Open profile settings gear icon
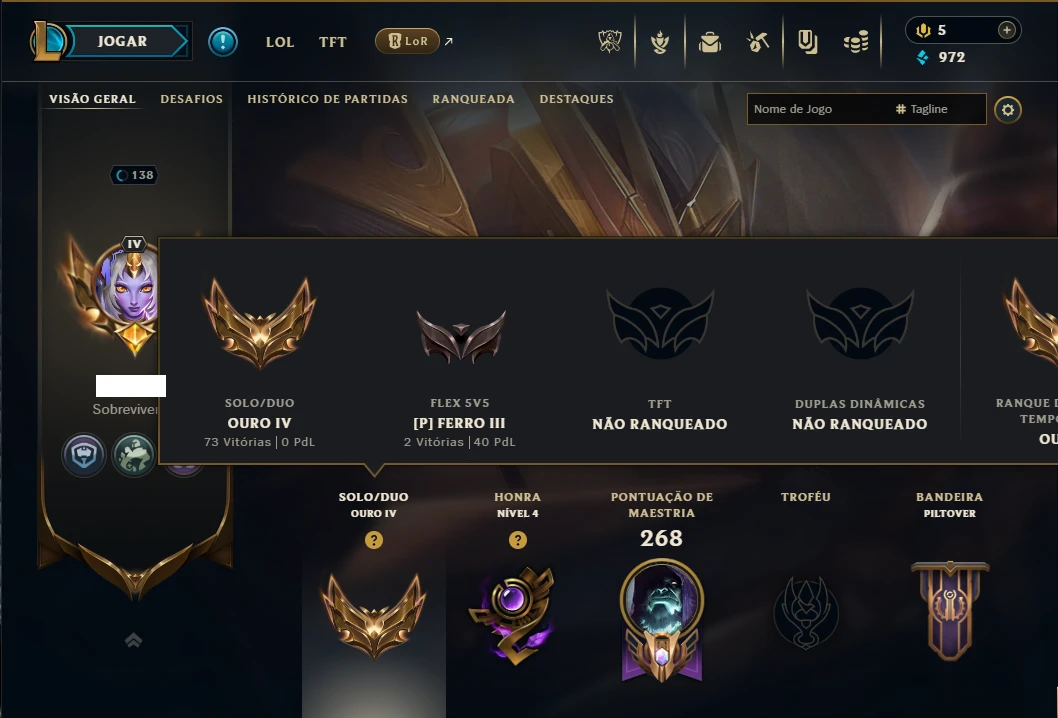The image size is (1058, 718). (1007, 110)
